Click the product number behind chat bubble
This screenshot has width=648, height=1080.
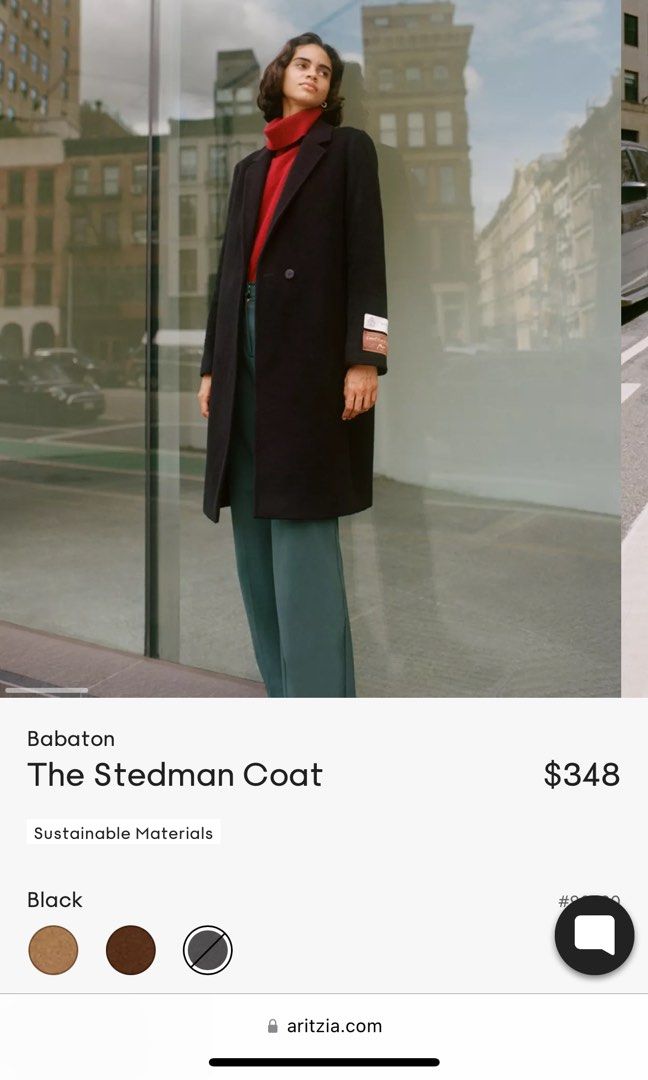(589, 900)
